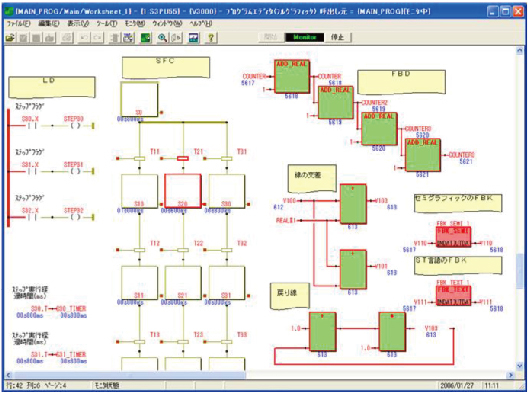Click the grayed print icon in toolbar
The height and width of the screenshot is (394, 528).
(x=67, y=37)
